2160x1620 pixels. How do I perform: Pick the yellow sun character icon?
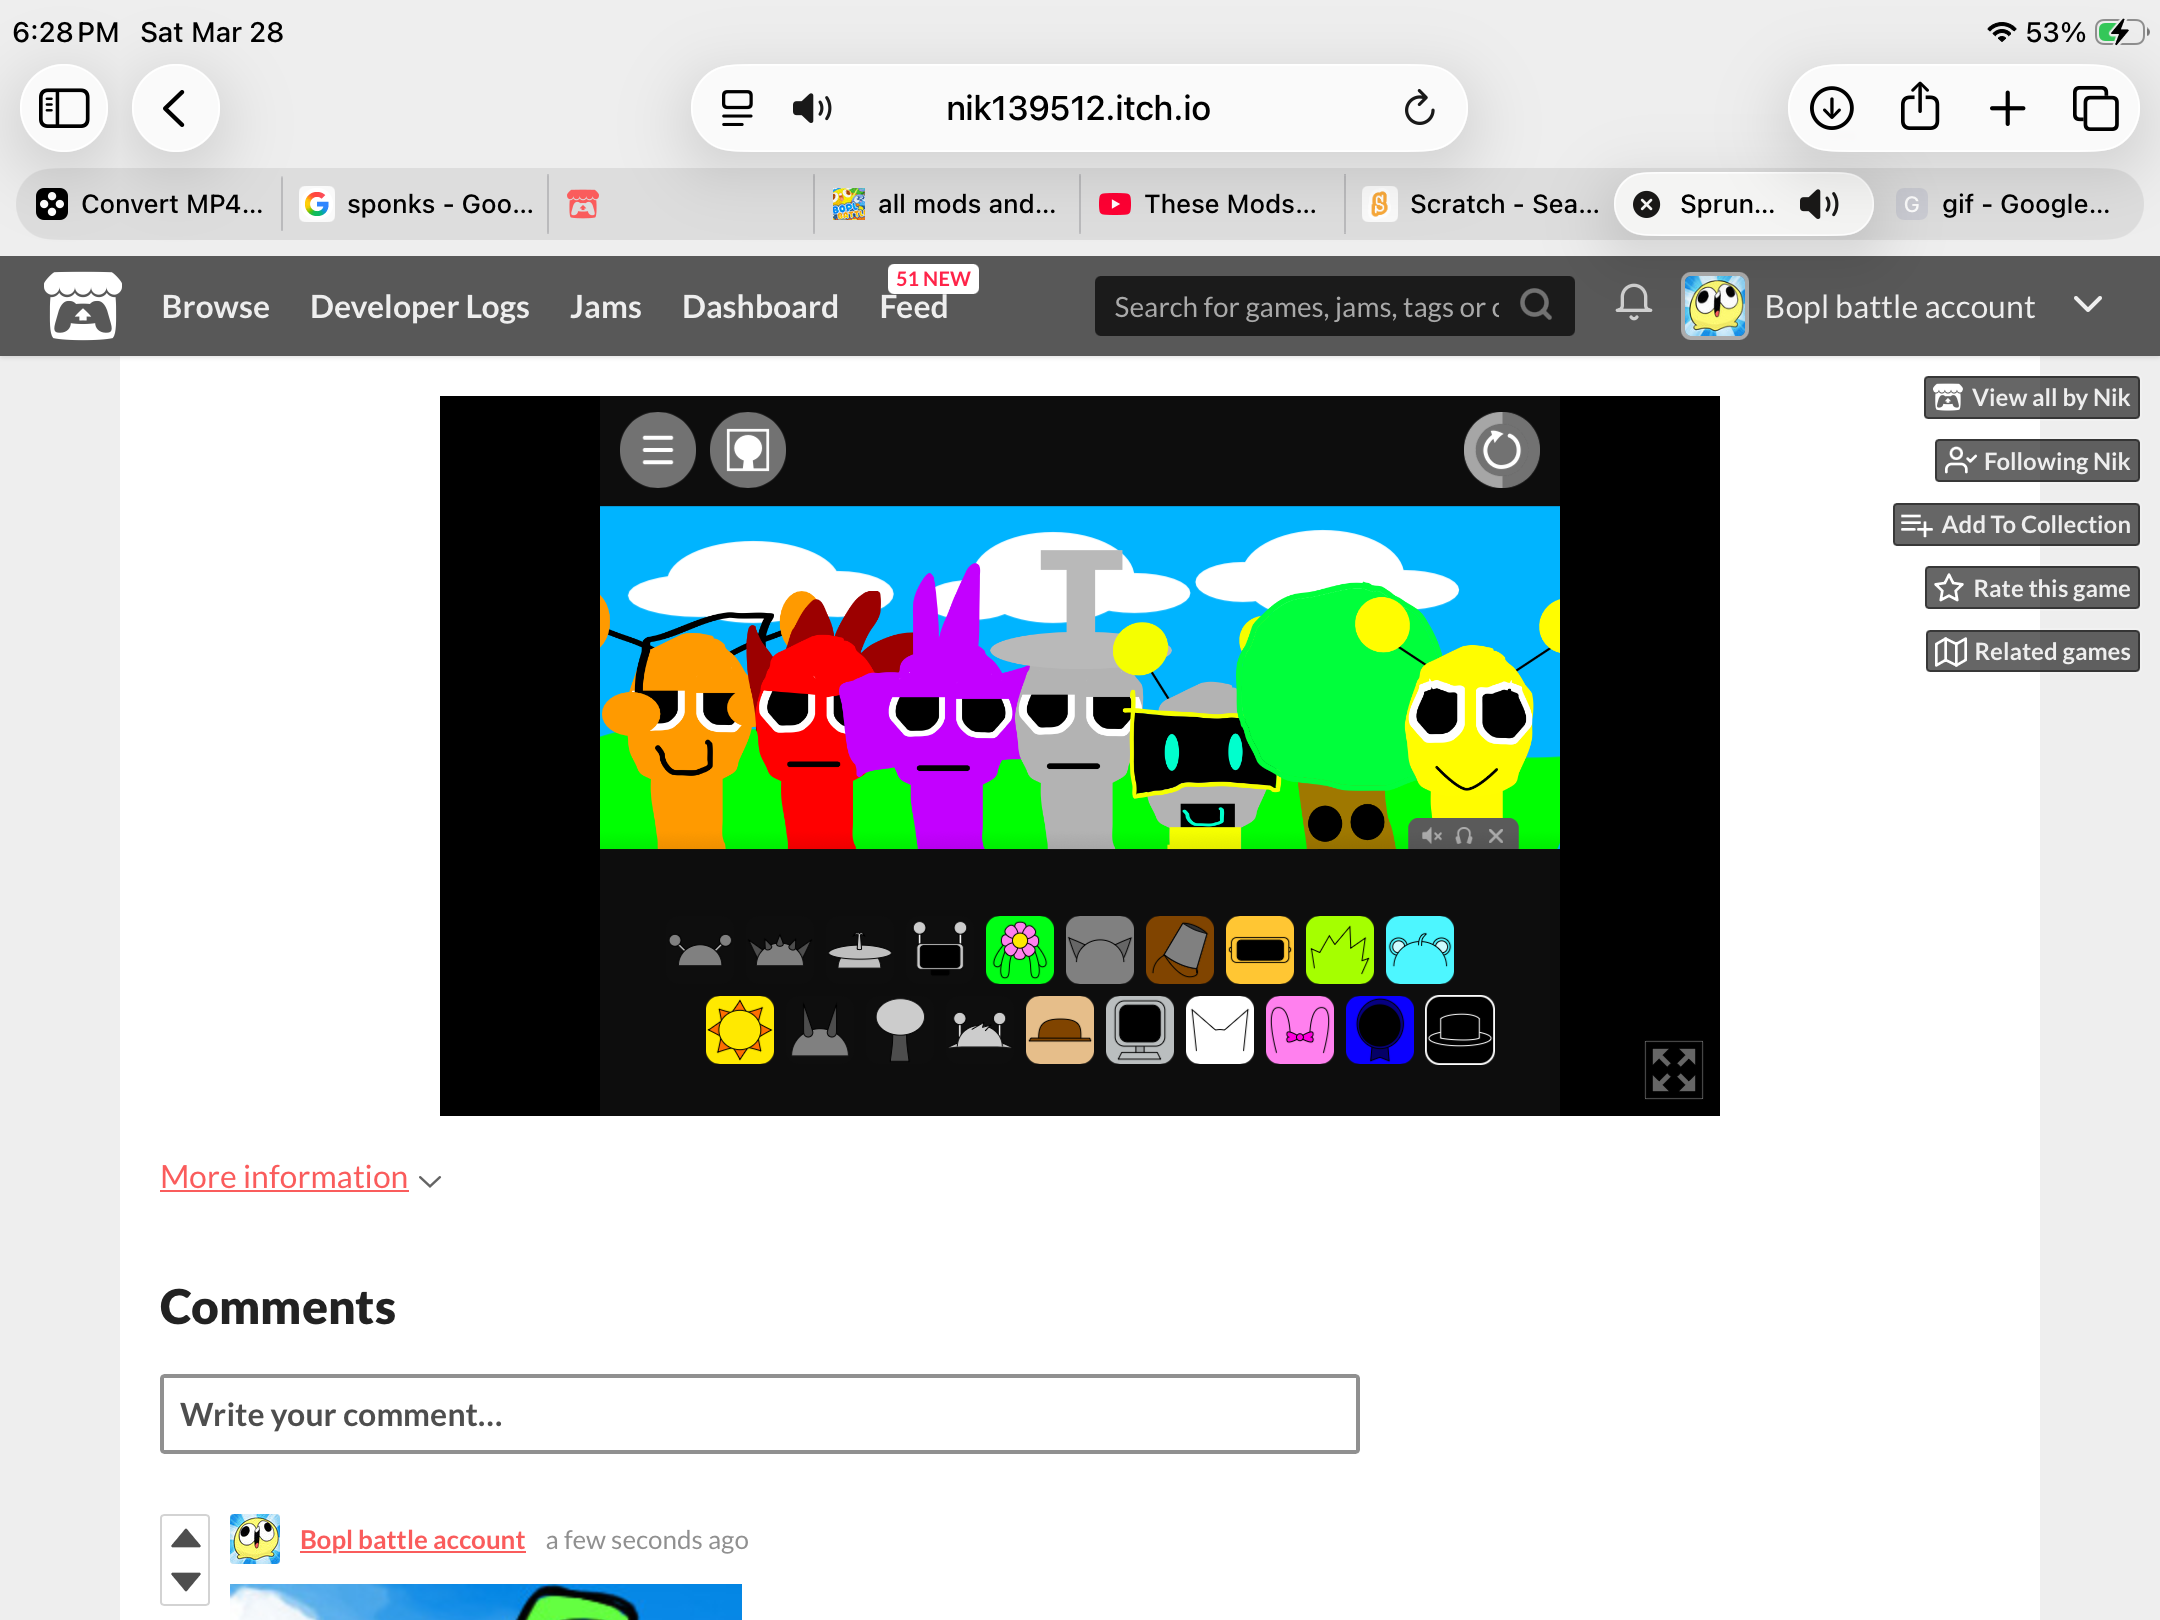pyautogui.click(x=739, y=1029)
